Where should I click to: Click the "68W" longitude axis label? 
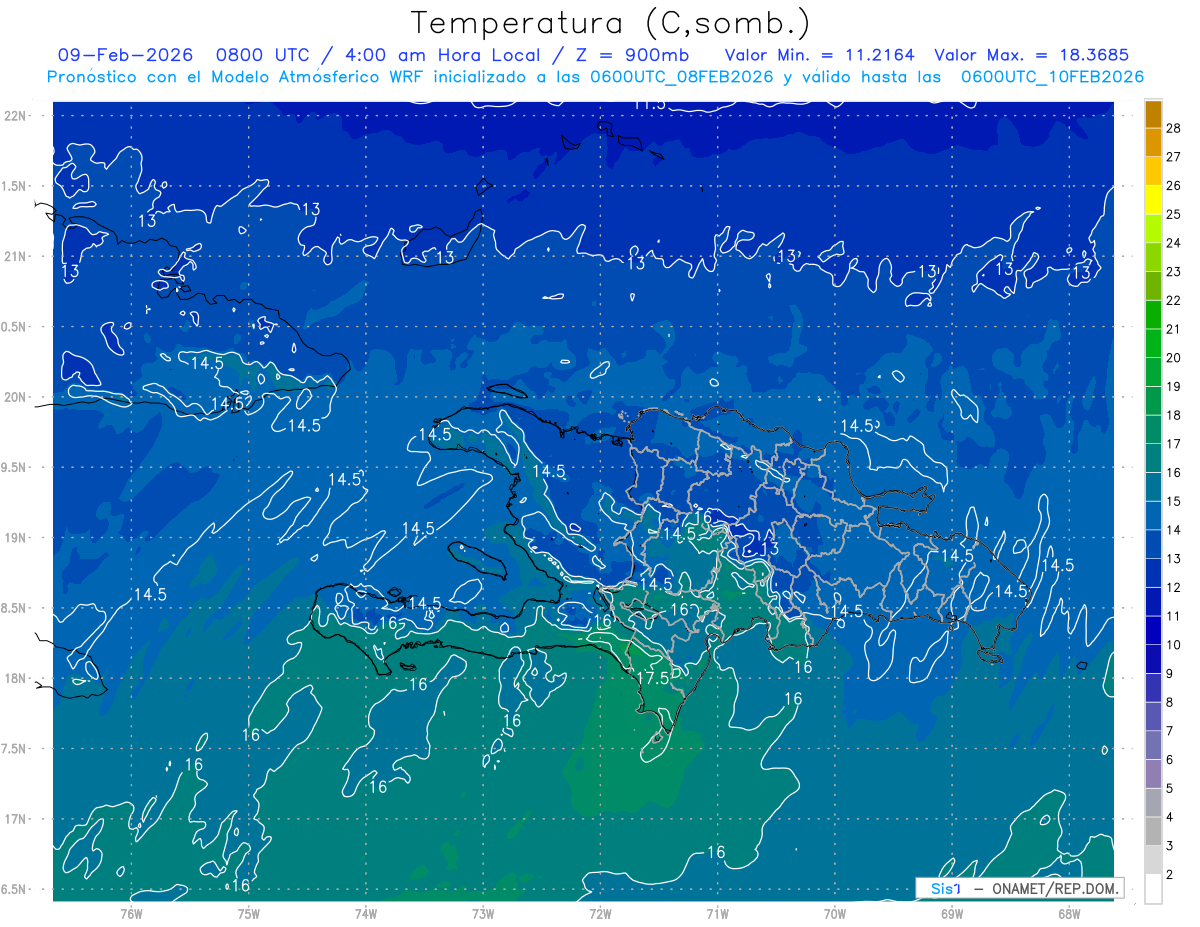[1069, 912]
